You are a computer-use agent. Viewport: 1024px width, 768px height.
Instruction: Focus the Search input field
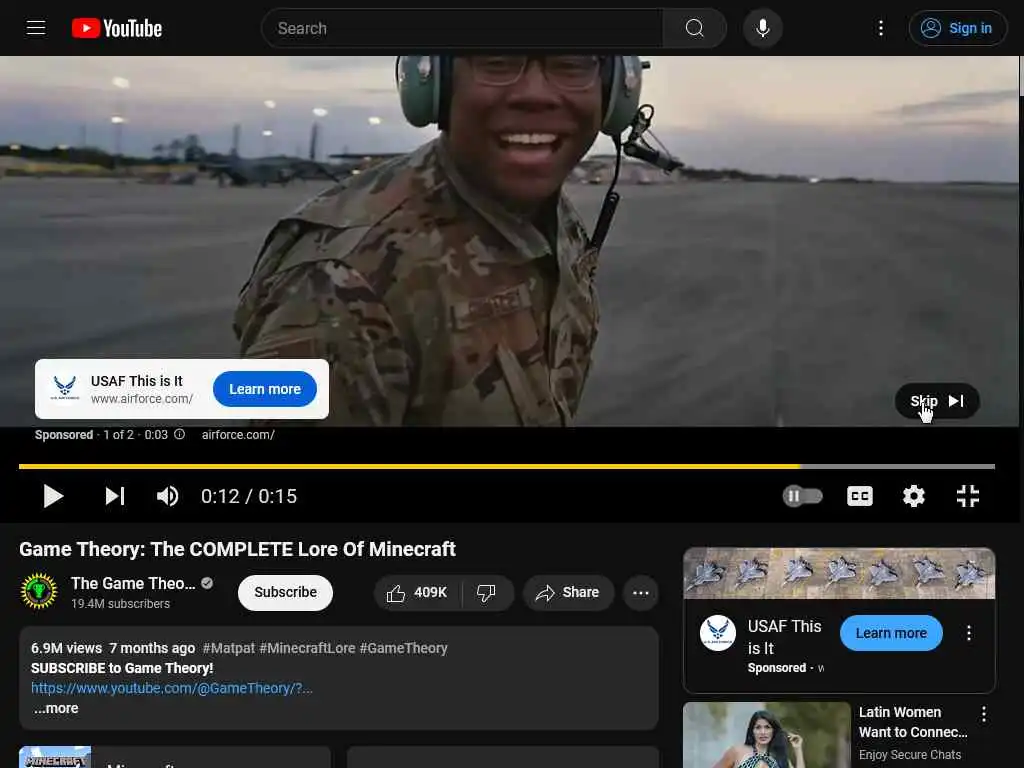[462, 28]
